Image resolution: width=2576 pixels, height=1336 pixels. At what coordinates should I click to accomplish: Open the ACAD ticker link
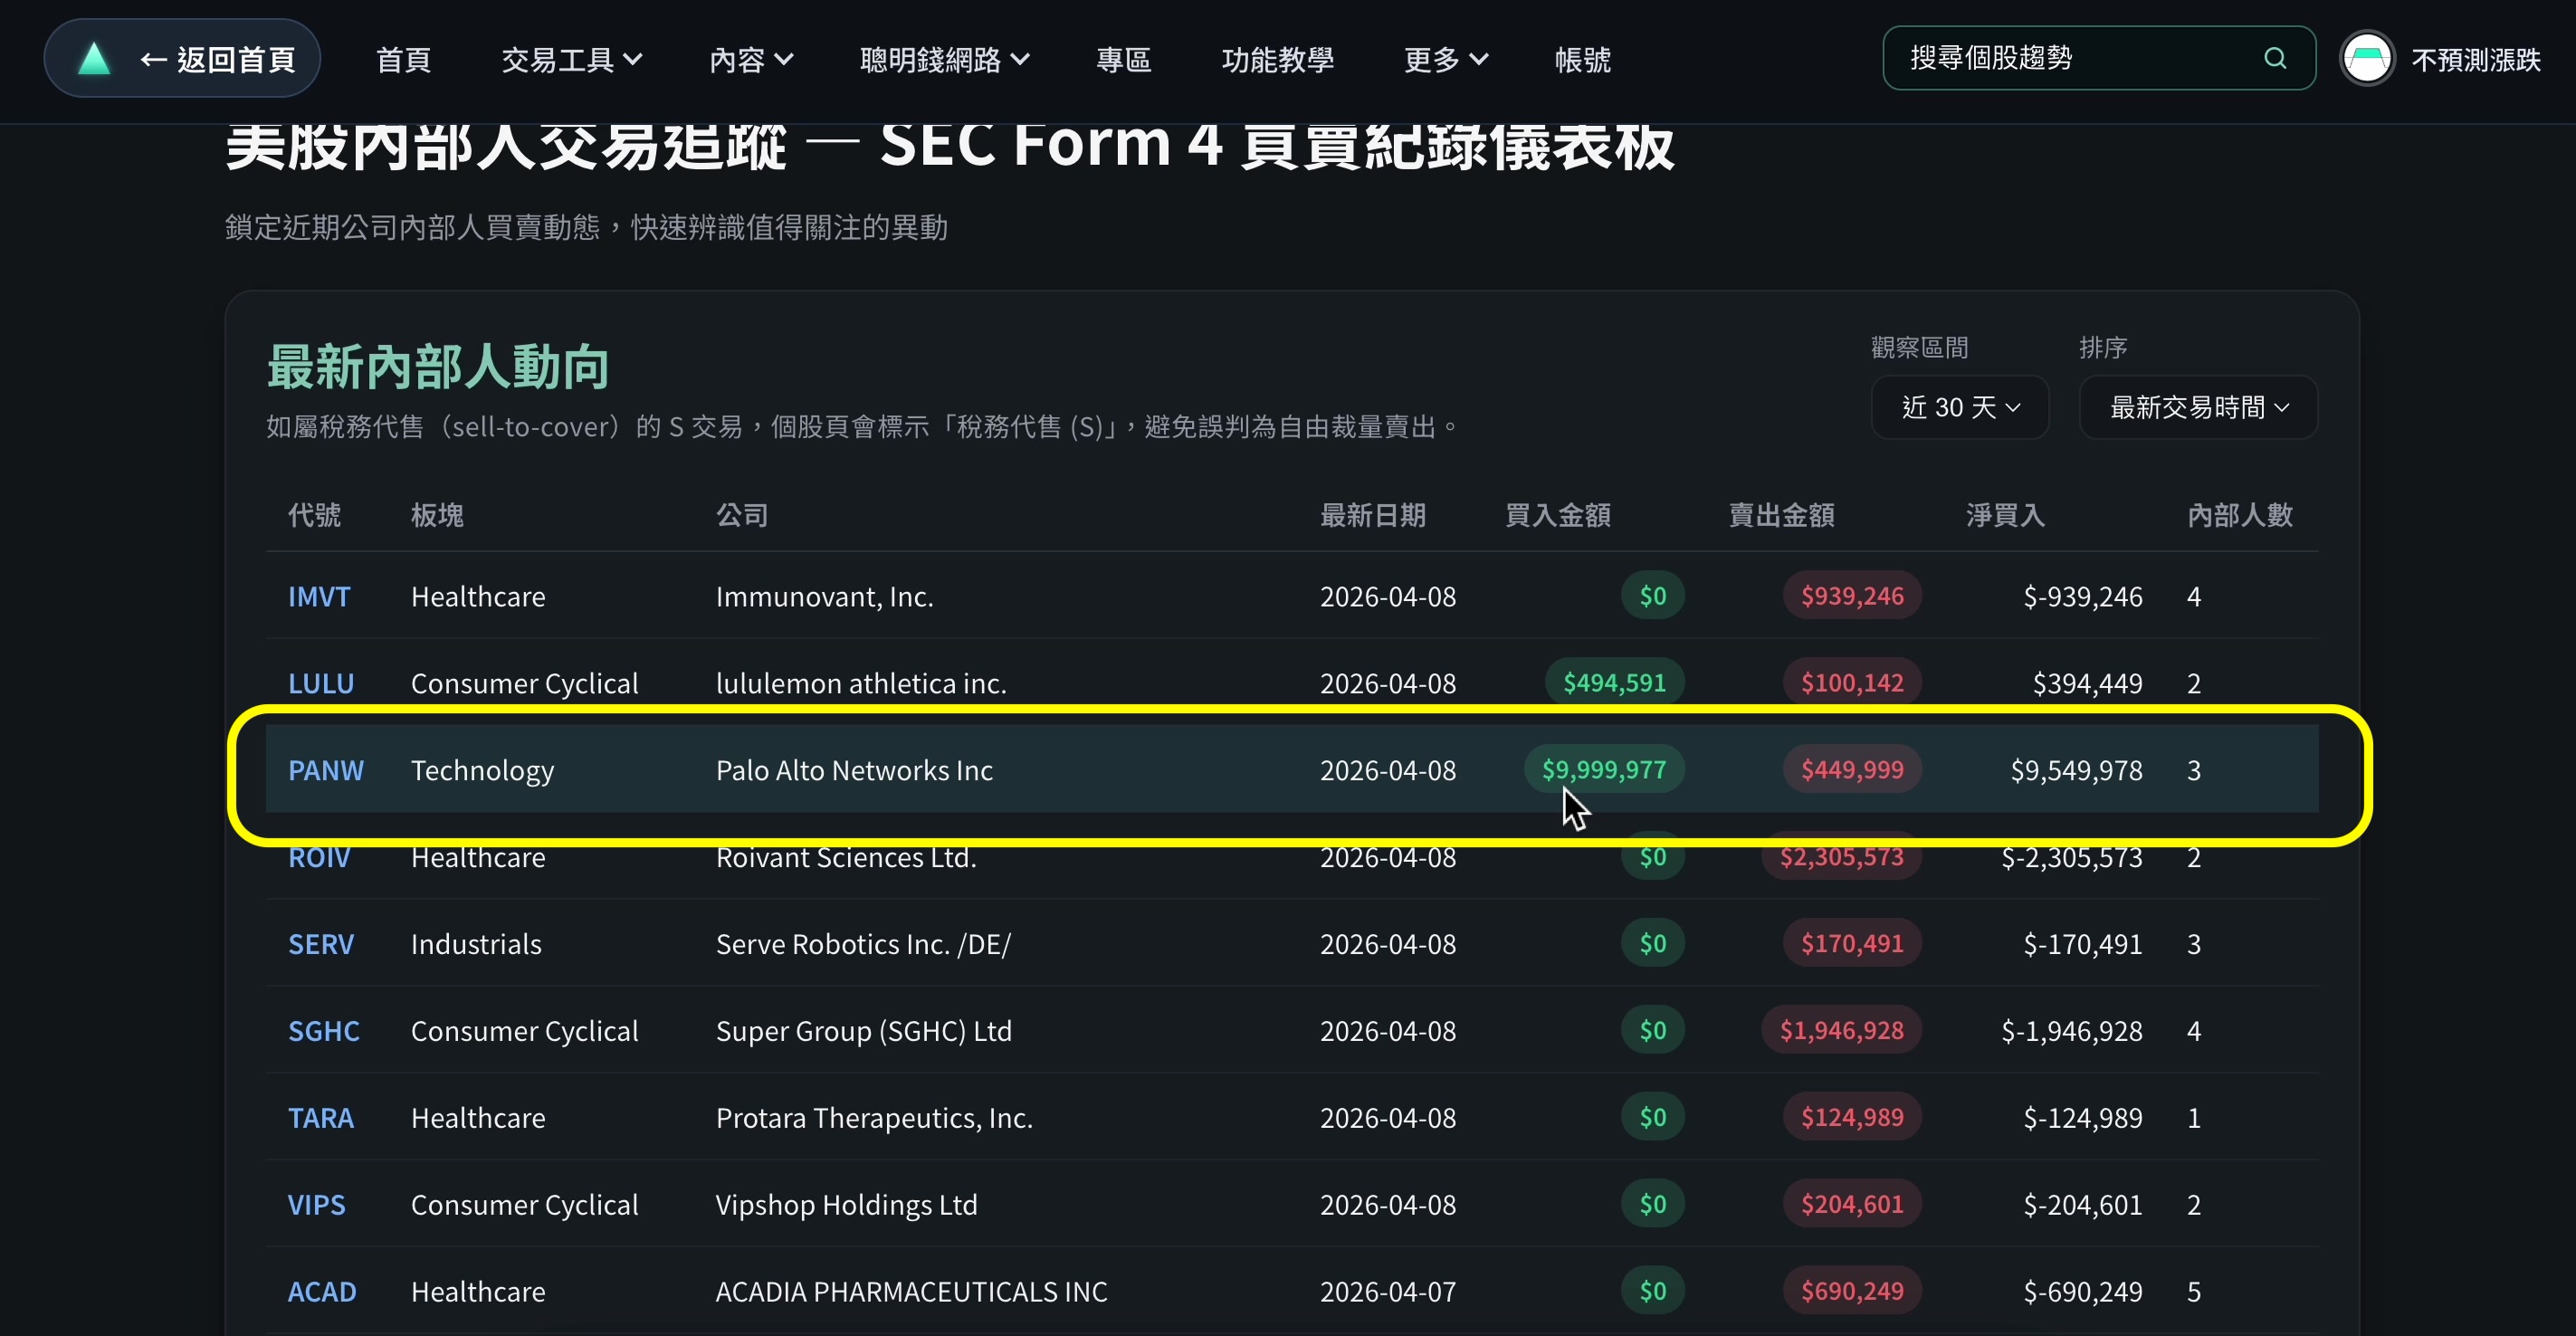pos(322,1292)
